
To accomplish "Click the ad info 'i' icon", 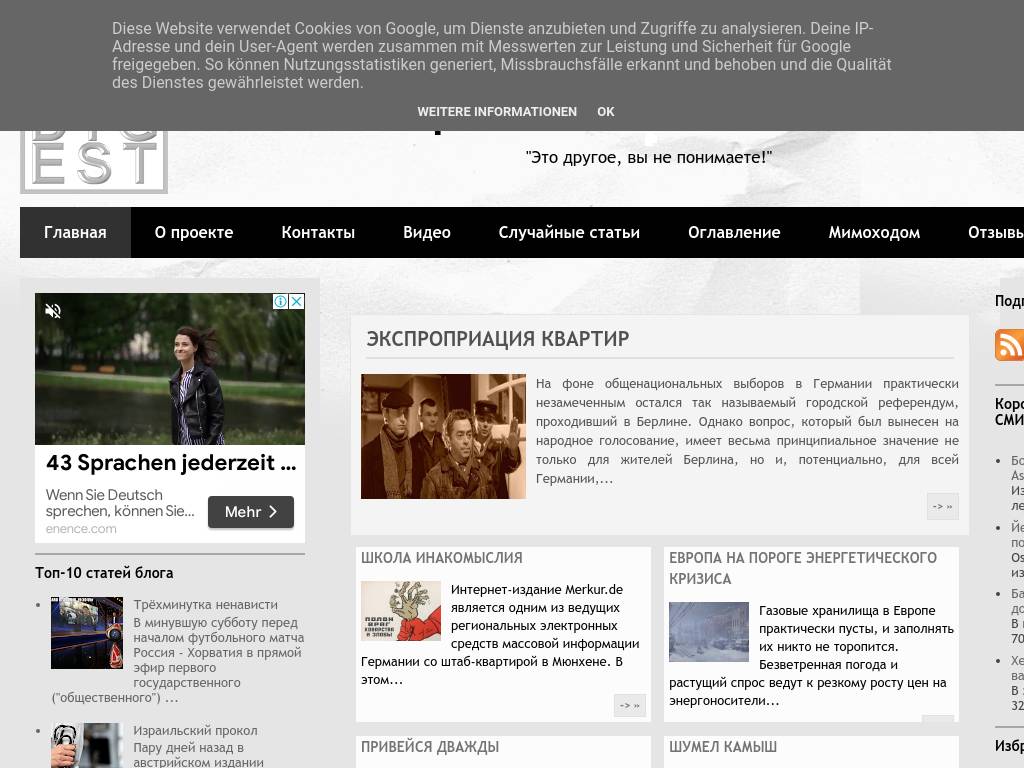I will pyautogui.click(x=281, y=302).
